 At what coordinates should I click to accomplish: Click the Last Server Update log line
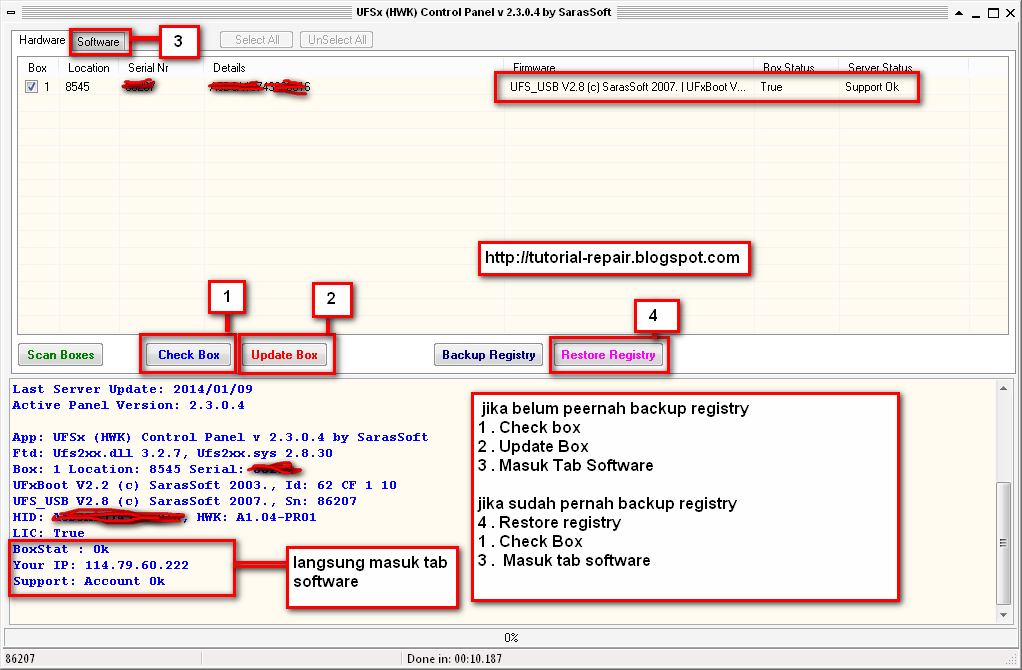[132, 389]
